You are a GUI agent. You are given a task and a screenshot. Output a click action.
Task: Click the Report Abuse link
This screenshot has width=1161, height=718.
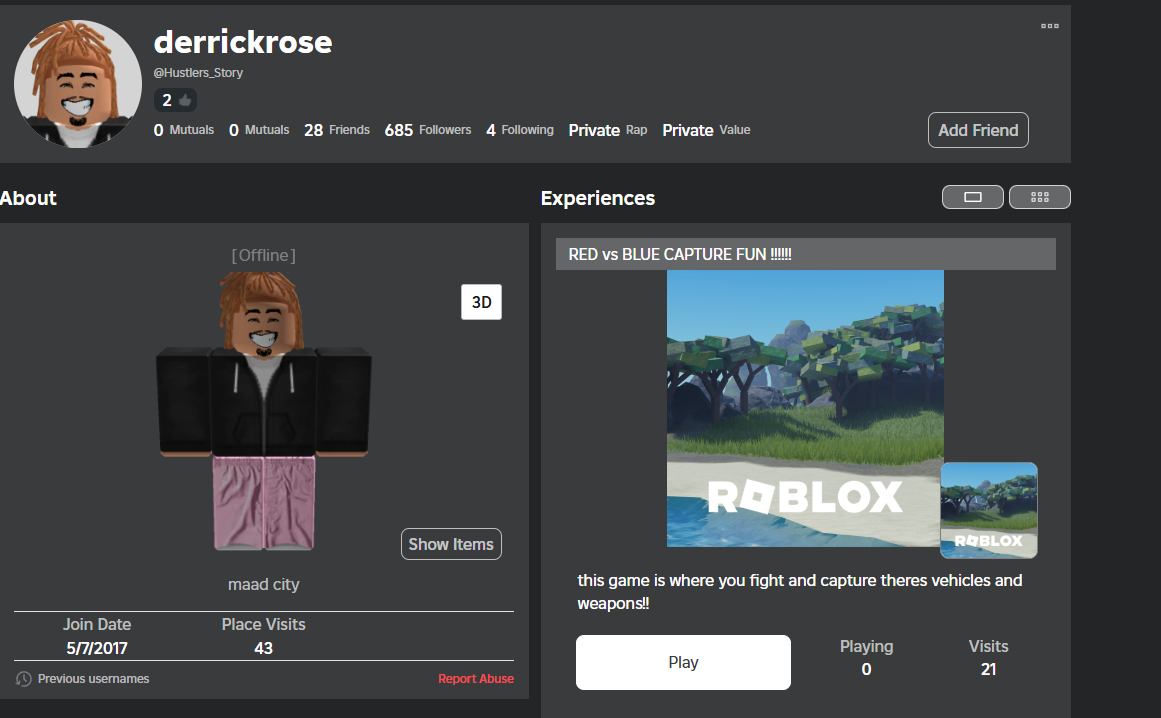click(475, 679)
